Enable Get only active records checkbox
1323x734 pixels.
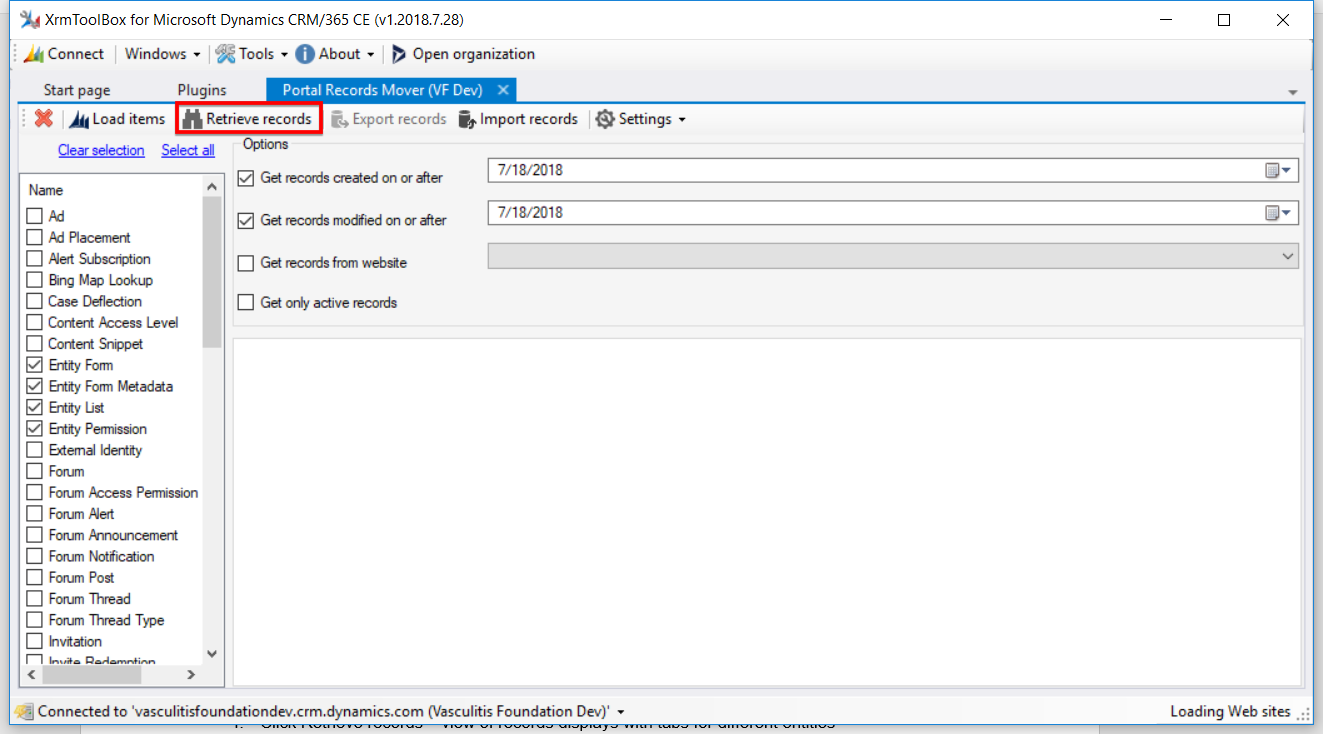246,302
